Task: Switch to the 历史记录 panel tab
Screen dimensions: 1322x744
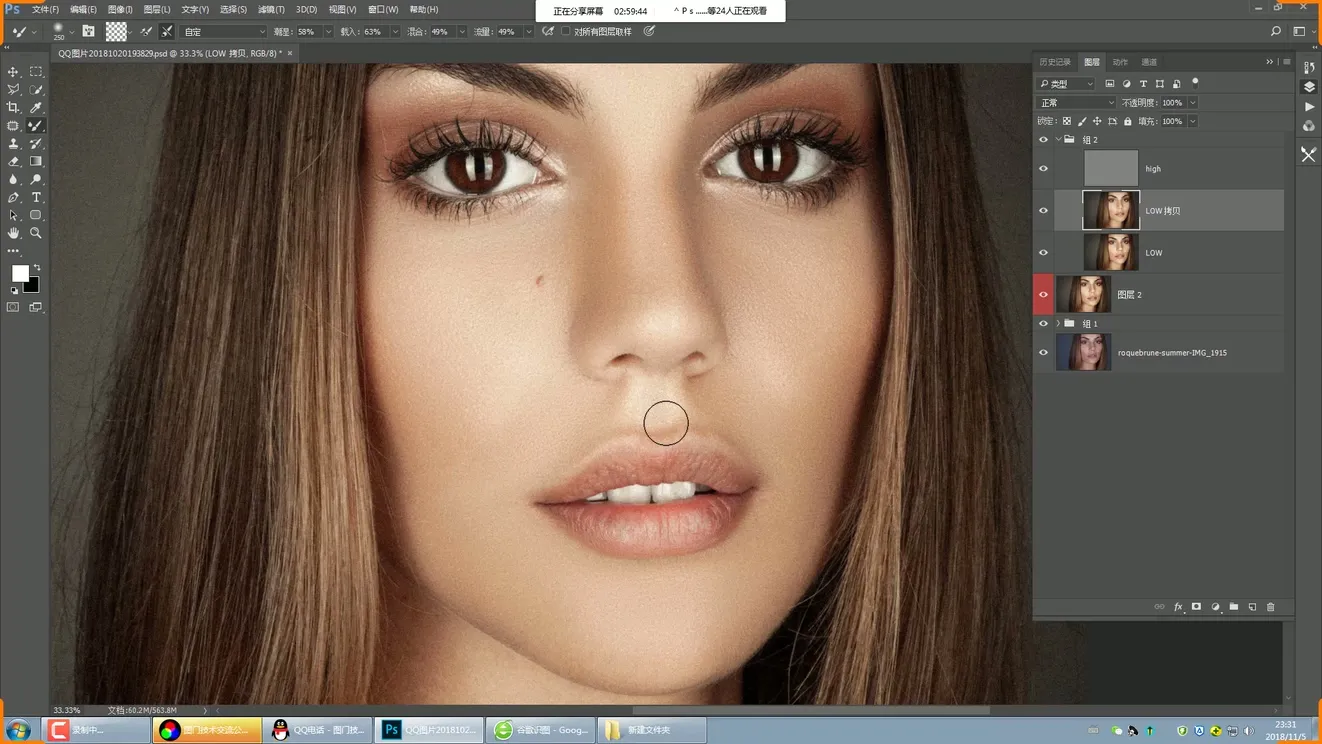Action: click(x=1055, y=62)
